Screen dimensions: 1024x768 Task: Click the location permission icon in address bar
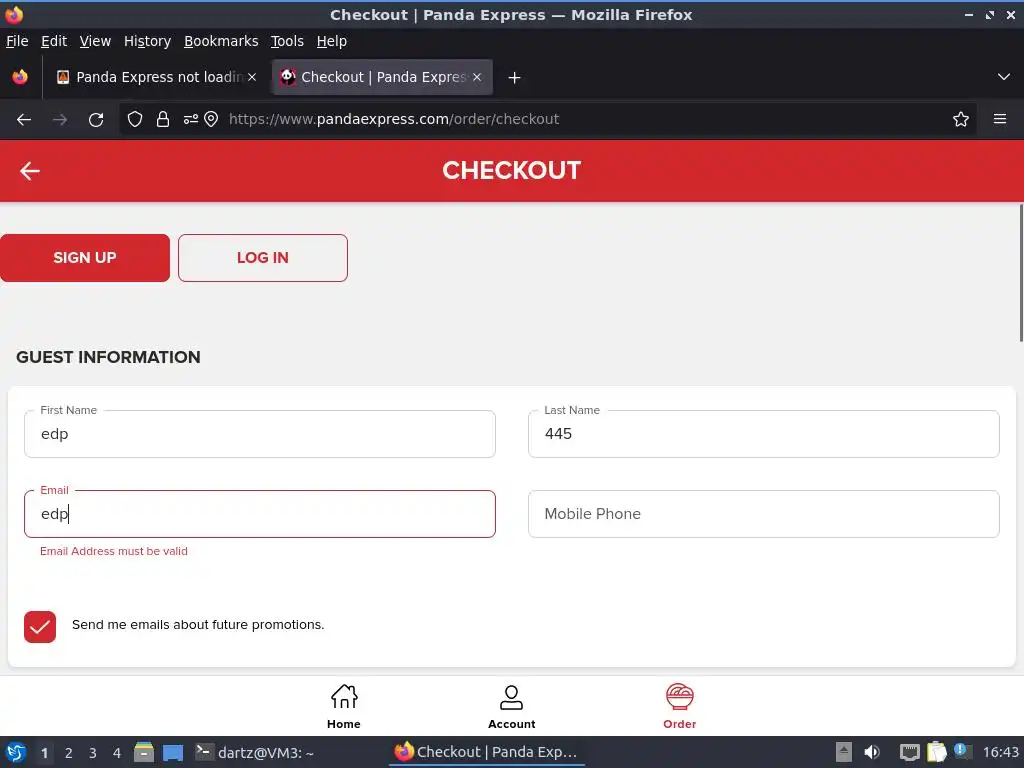[x=211, y=119]
